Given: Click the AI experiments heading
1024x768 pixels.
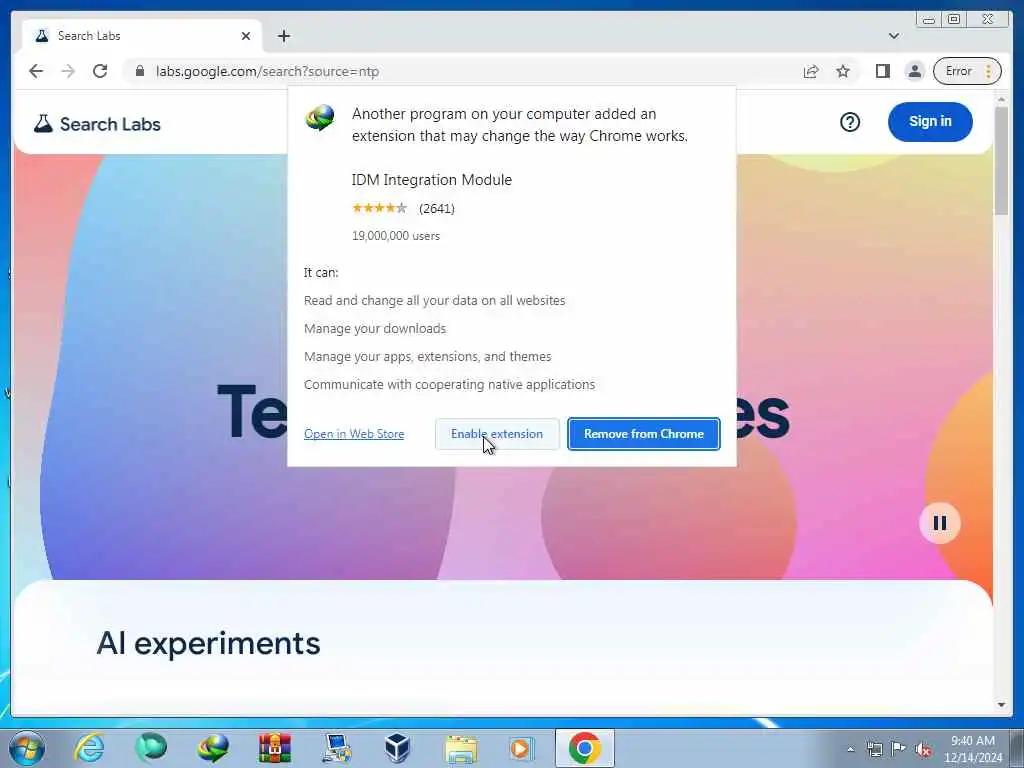Looking at the screenshot, I should click(208, 643).
